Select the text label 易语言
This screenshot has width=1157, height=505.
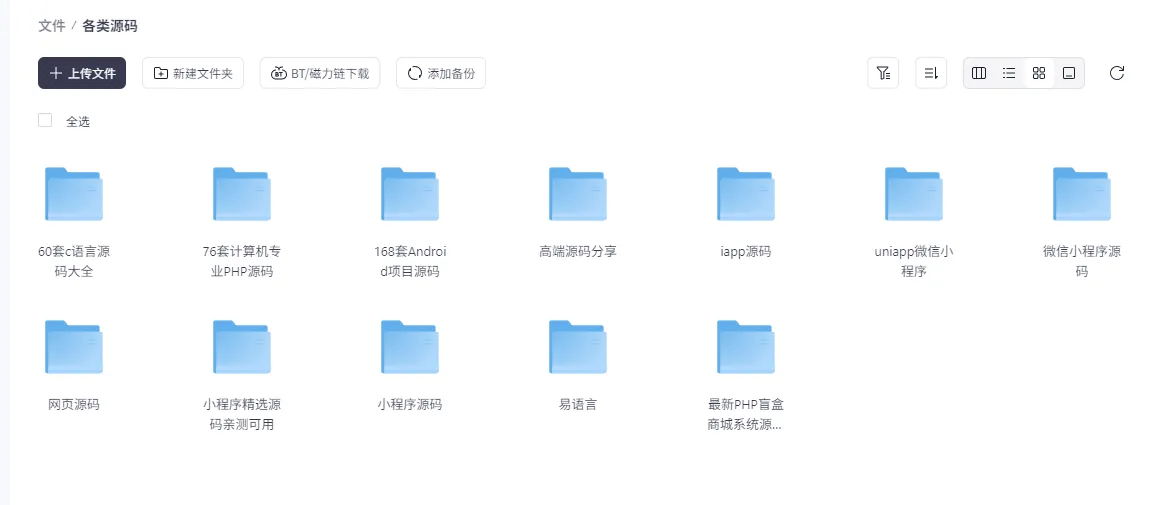pyautogui.click(x=578, y=404)
